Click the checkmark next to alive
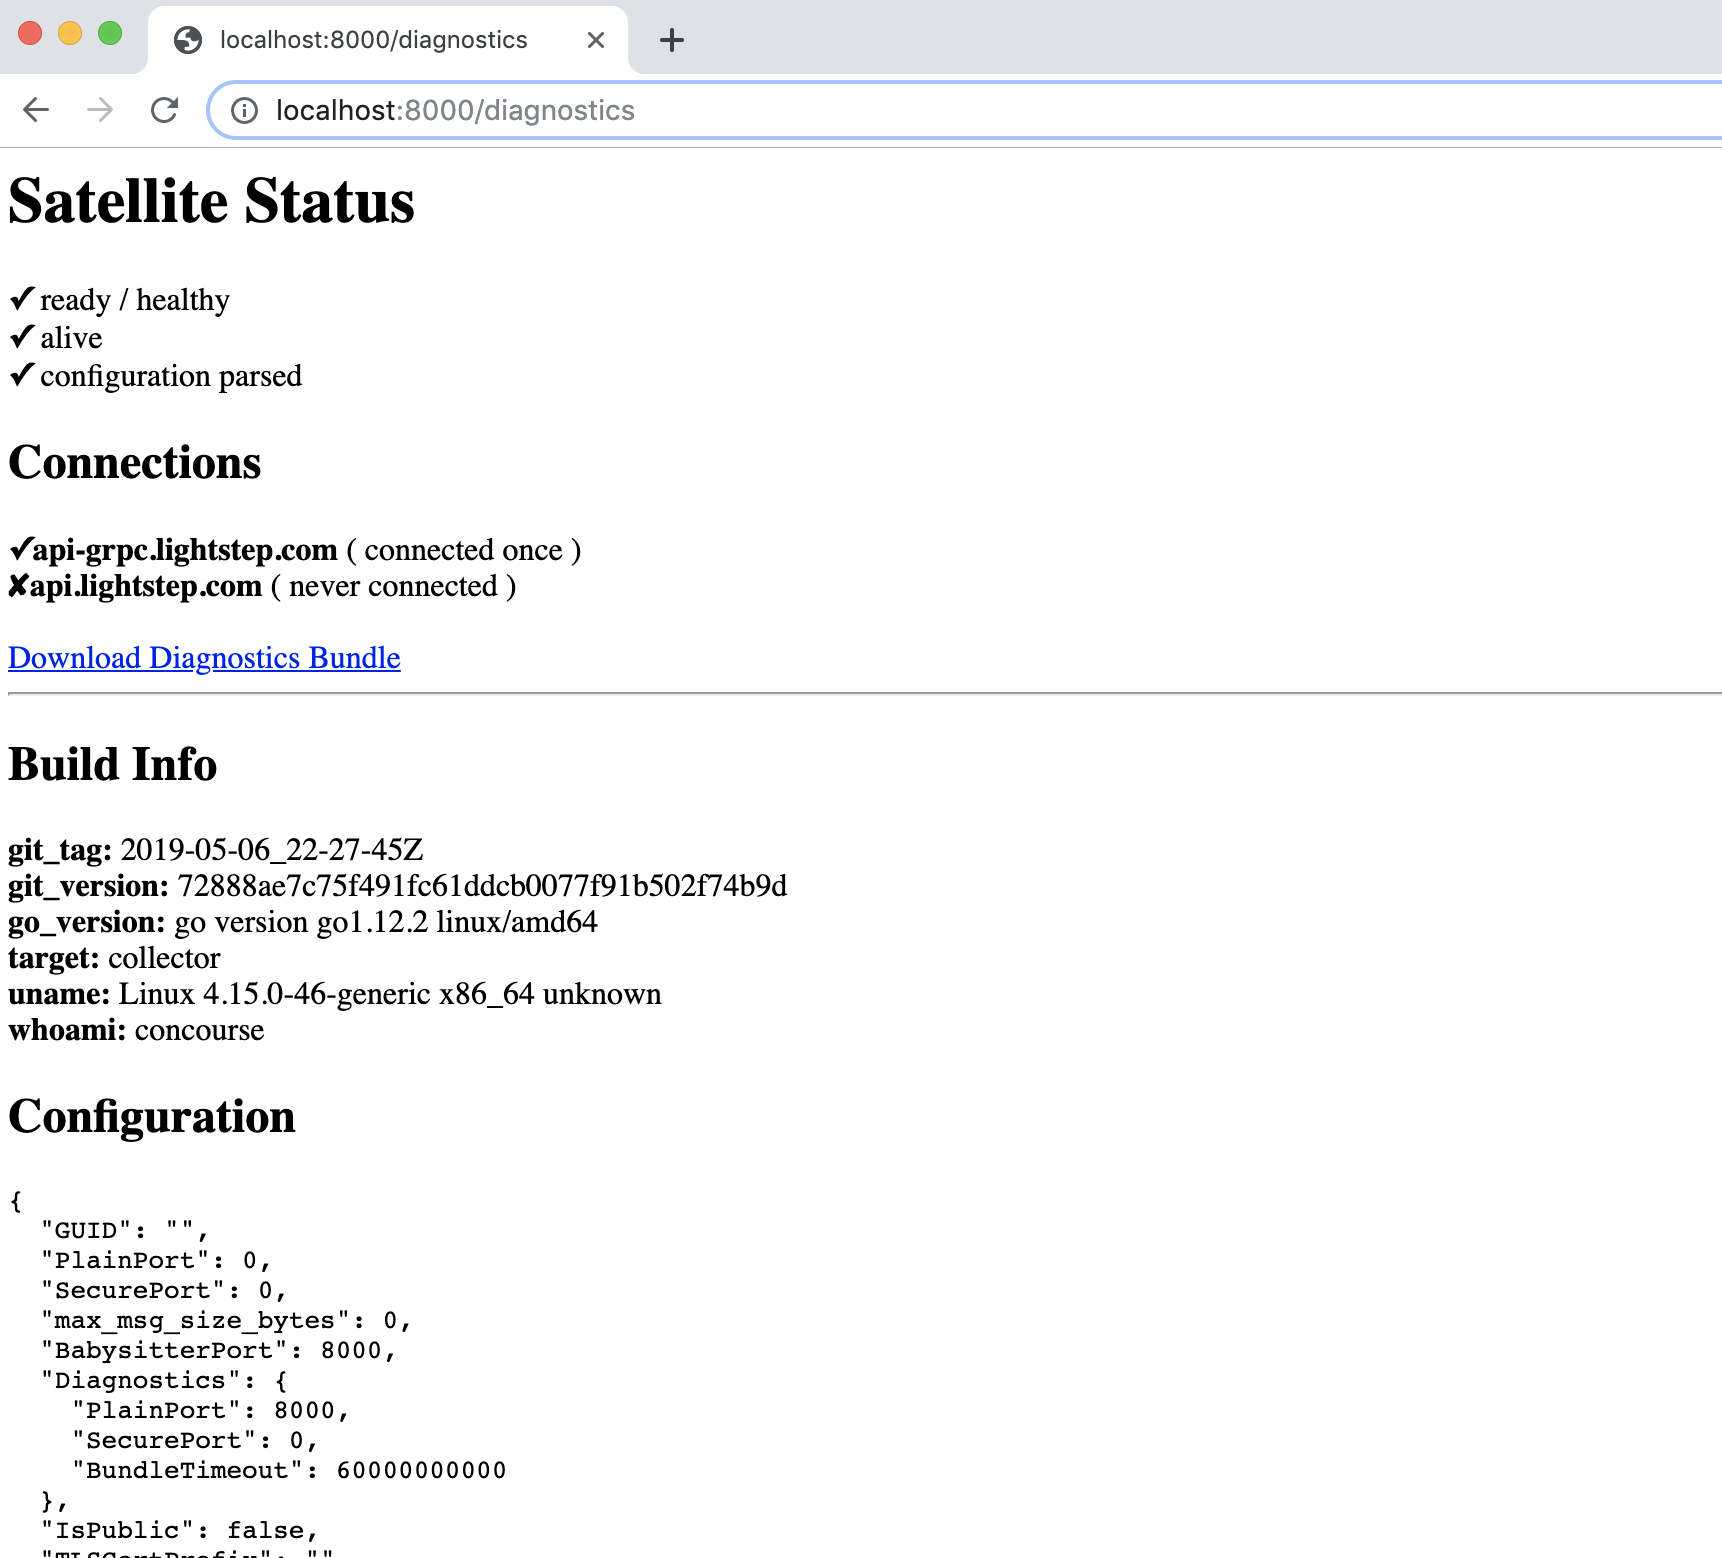Screen dimensions: 1722x1558 22,337
